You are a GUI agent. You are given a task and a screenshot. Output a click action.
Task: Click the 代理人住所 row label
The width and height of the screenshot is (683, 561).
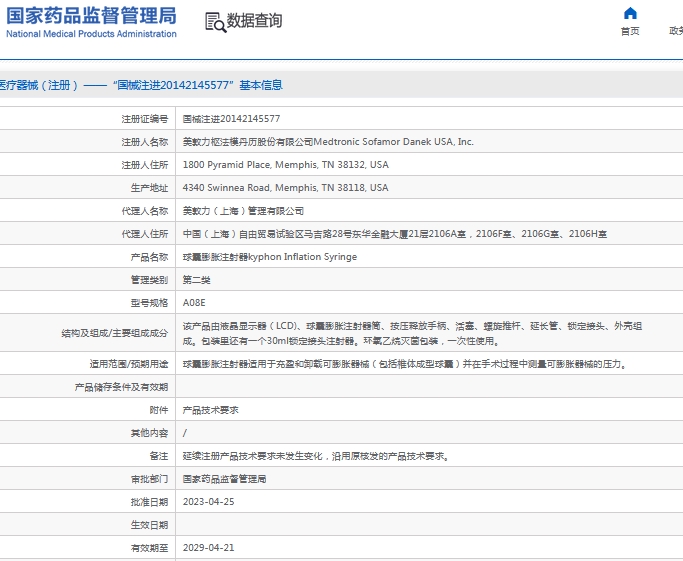pyautogui.click(x=145, y=234)
